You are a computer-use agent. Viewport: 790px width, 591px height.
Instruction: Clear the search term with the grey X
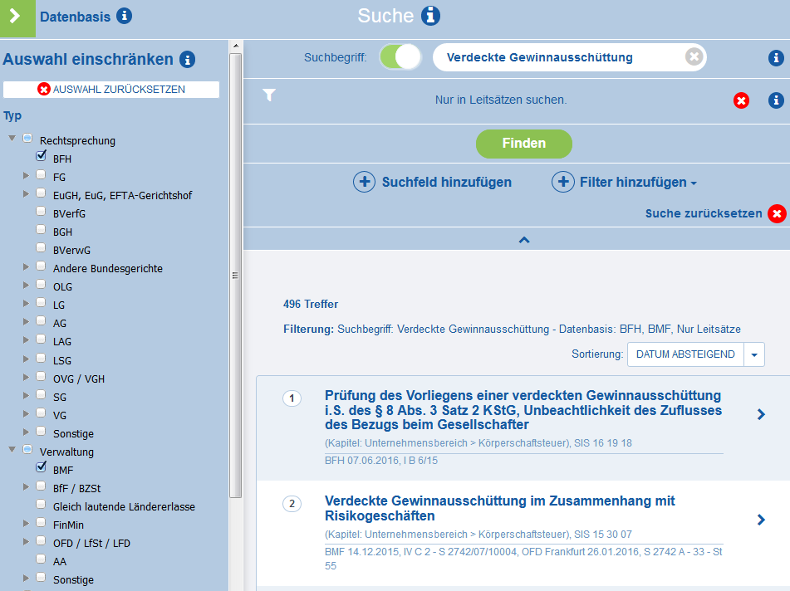tap(694, 56)
